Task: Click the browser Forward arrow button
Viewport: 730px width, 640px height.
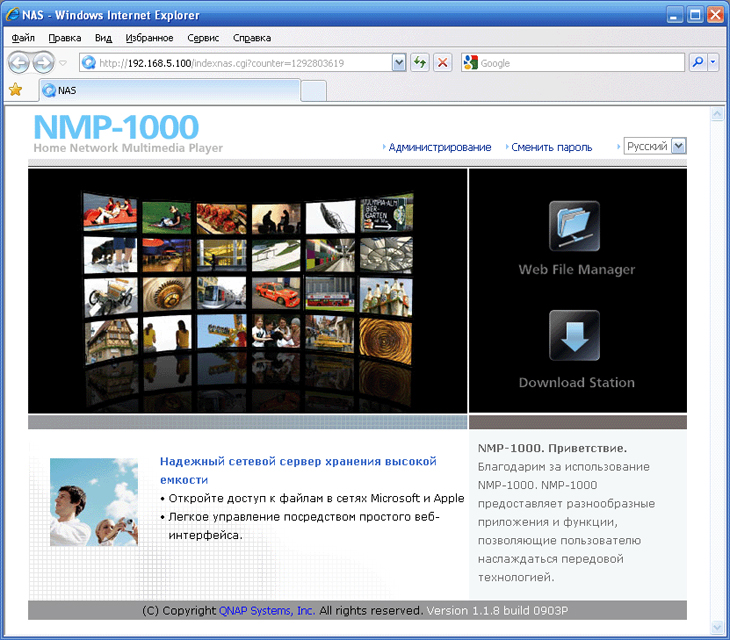Action: [x=43, y=63]
